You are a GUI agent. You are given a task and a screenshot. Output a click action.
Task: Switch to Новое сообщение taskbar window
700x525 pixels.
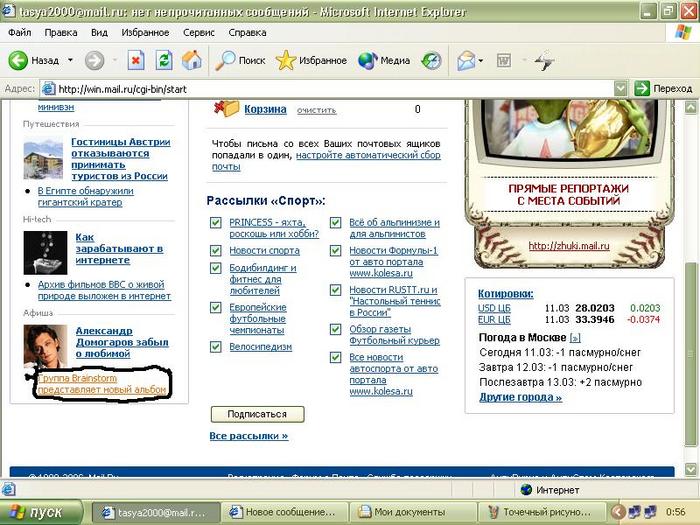[x=284, y=512]
